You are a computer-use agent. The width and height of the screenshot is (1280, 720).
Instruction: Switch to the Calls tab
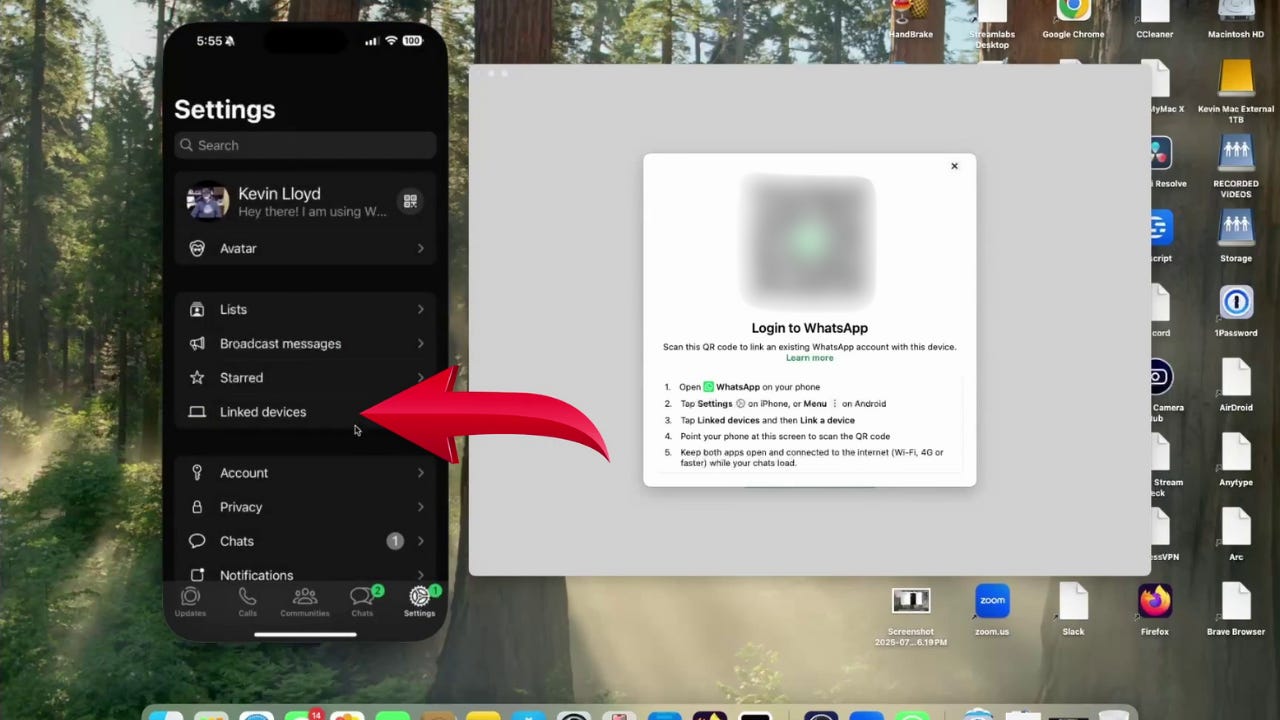[247, 601]
